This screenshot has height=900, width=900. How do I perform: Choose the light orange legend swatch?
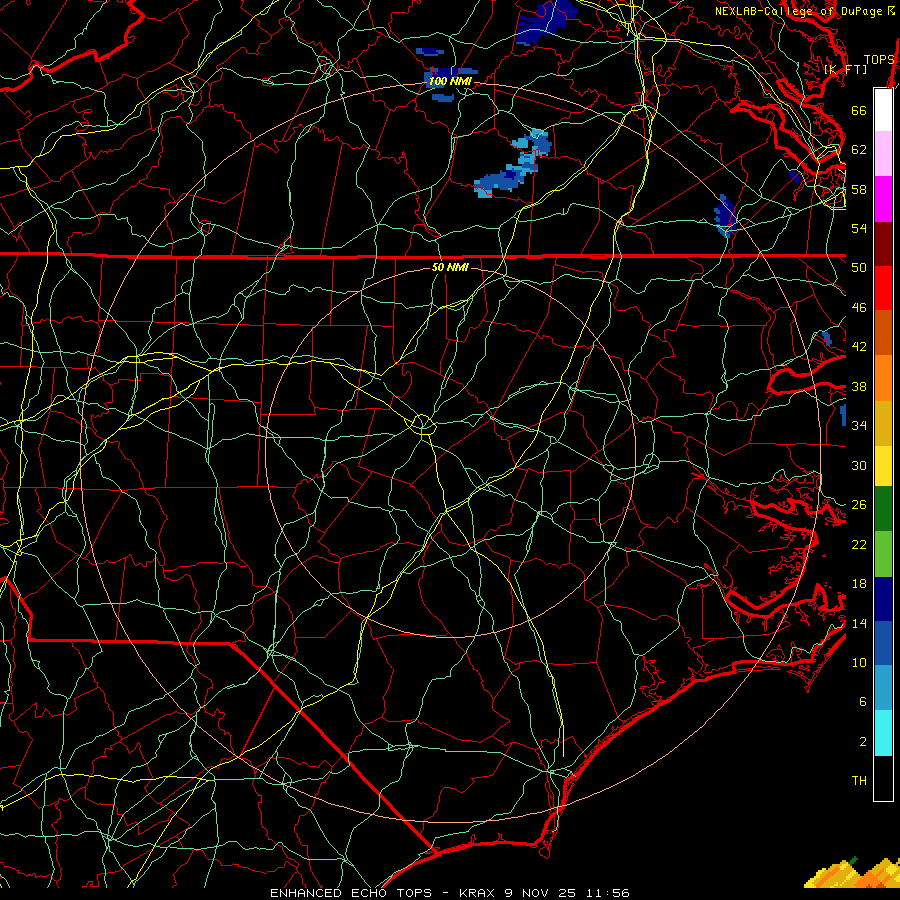tap(883, 378)
